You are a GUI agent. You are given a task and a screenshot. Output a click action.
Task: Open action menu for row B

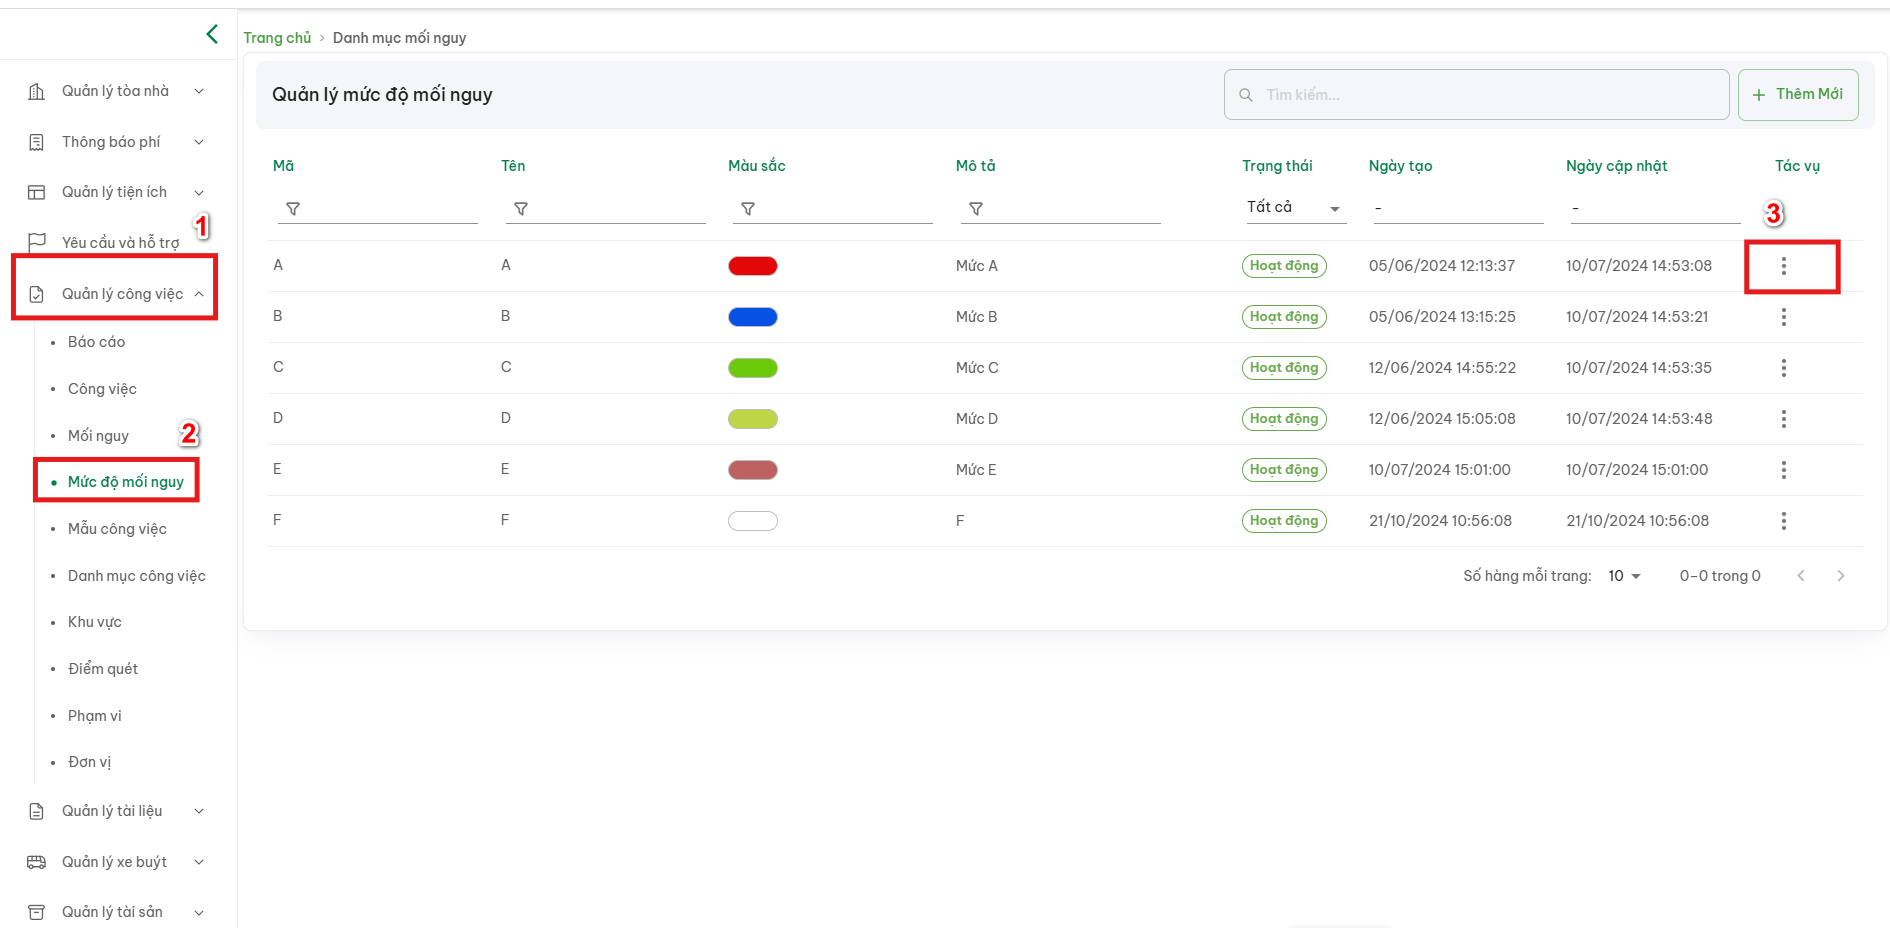(1784, 317)
